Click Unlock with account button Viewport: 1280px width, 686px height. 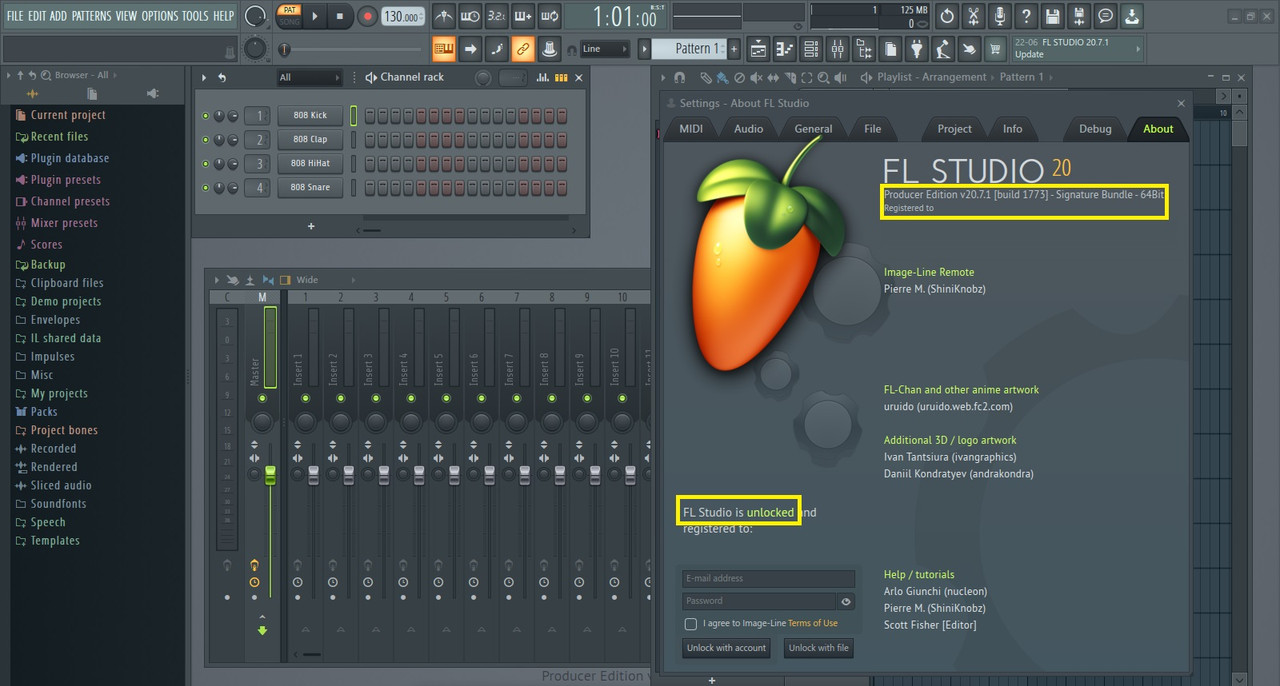coord(726,648)
